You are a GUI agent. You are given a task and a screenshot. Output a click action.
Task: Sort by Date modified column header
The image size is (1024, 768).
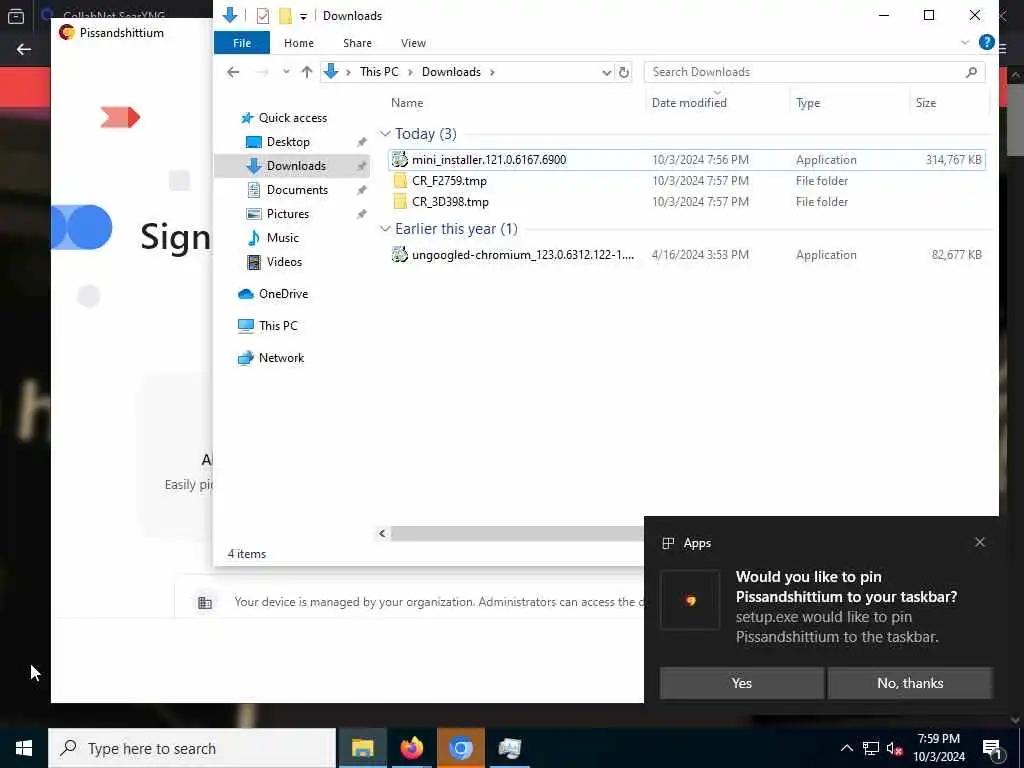tap(689, 103)
